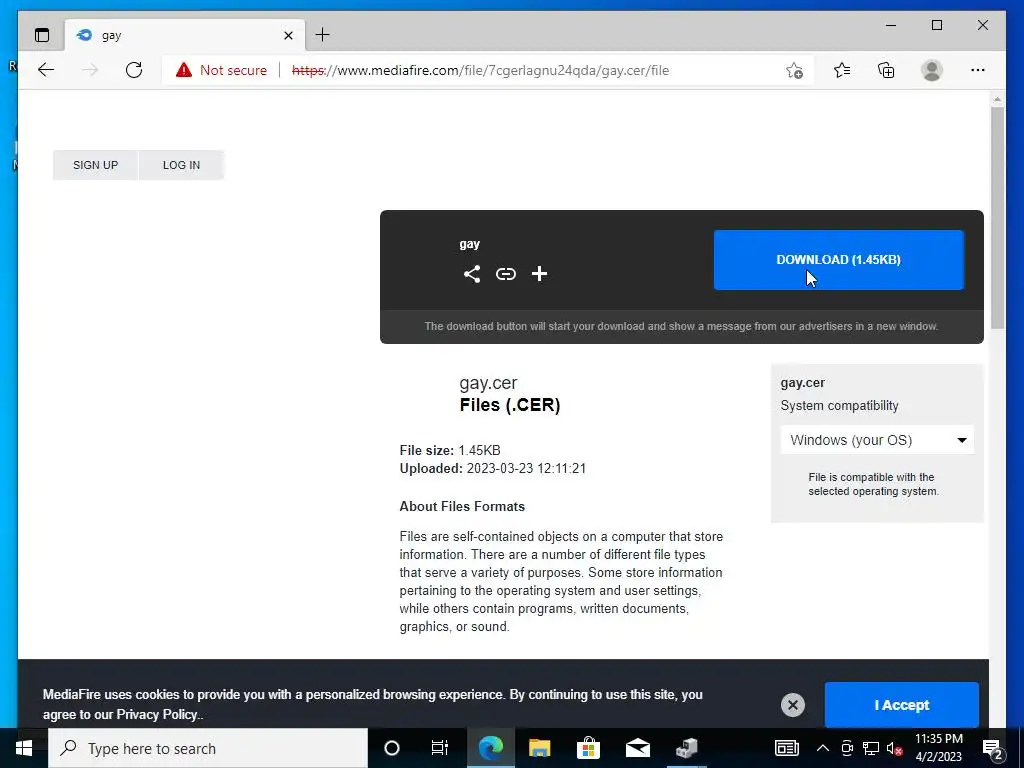Accept cookies with I Accept button
1024x768 pixels.
(901, 705)
